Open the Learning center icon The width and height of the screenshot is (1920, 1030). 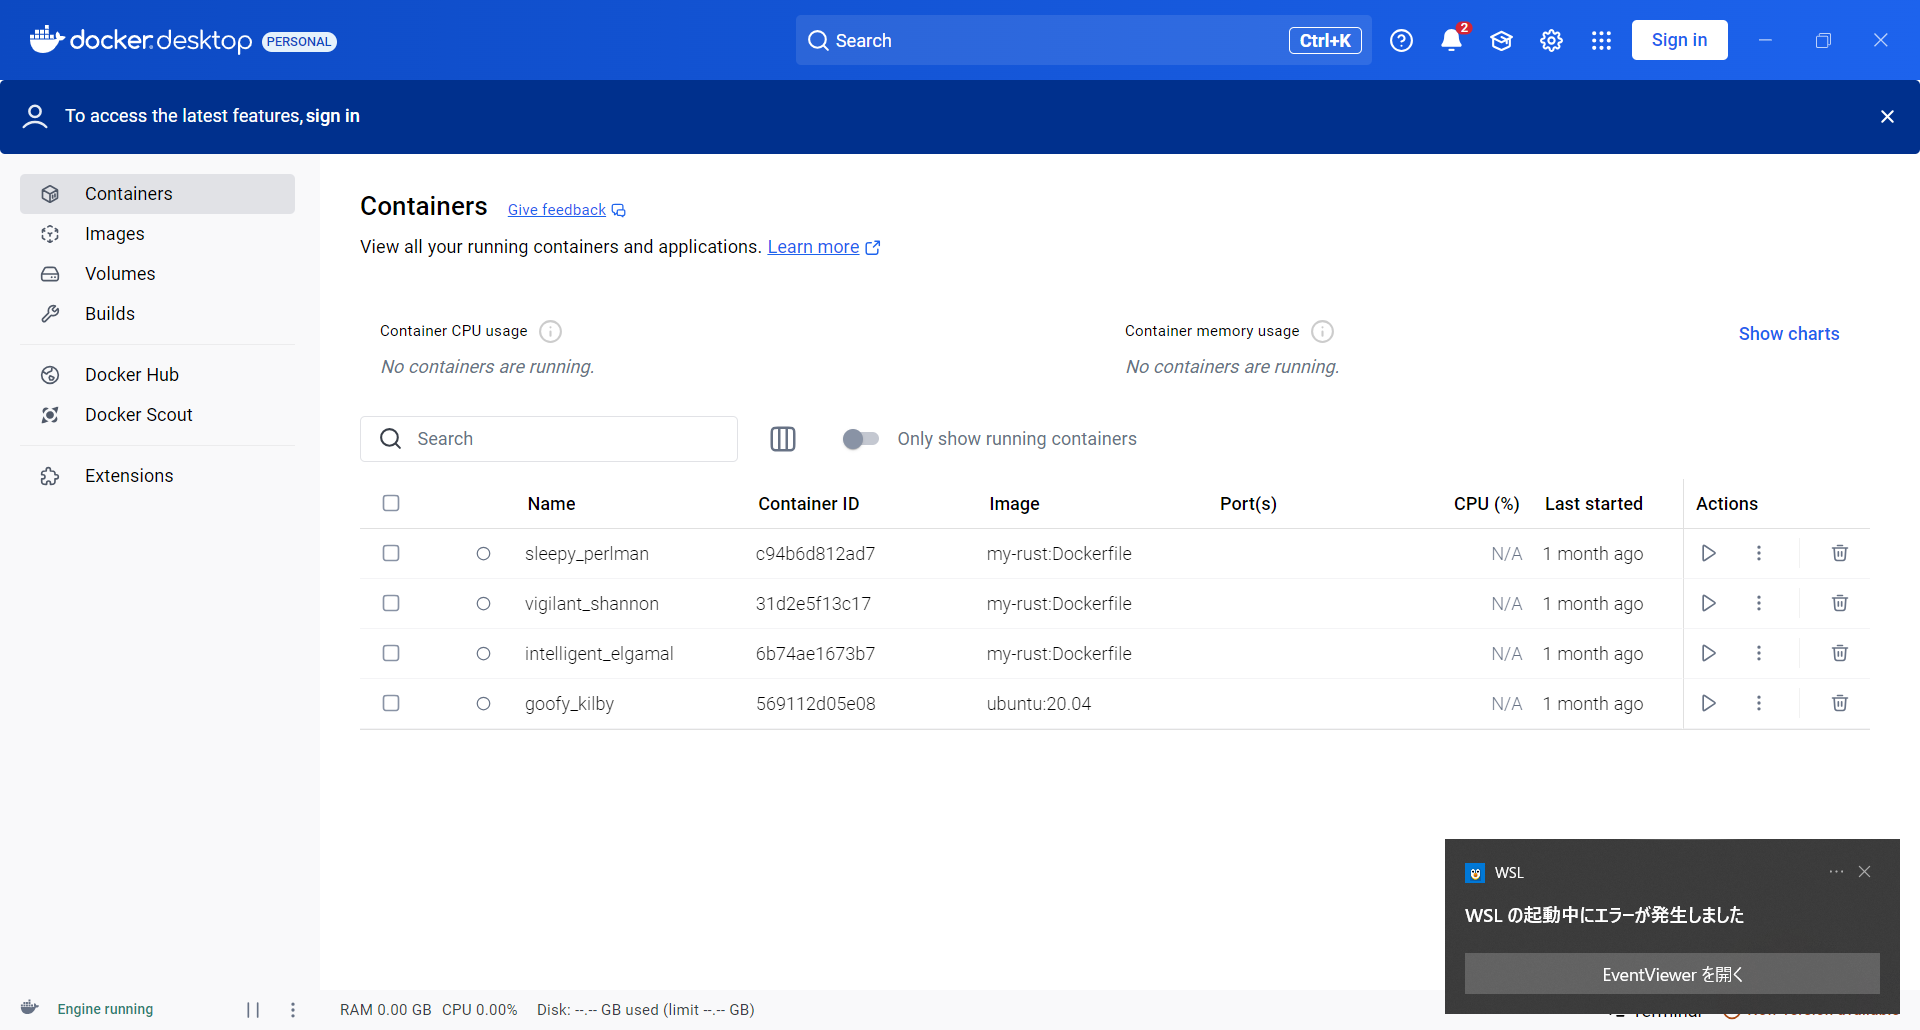(1501, 40)
